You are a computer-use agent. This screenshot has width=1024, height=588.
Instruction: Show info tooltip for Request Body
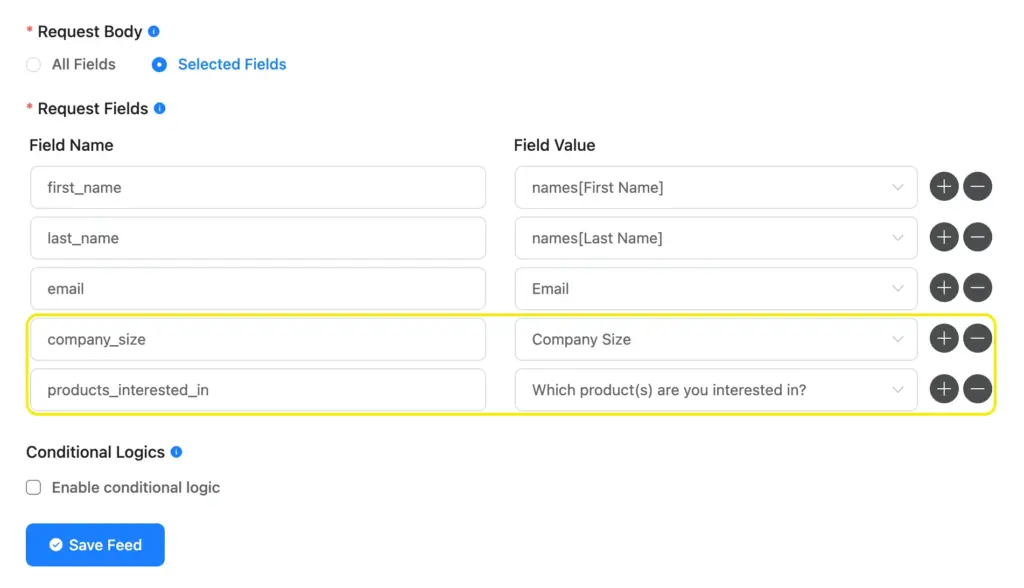coord(153,31)
